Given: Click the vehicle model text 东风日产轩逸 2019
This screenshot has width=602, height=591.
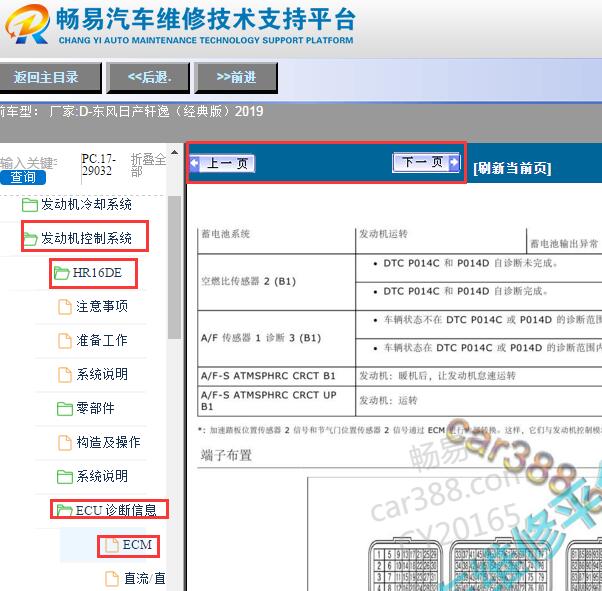Looking at the screenshot, I should click(156, 112).
